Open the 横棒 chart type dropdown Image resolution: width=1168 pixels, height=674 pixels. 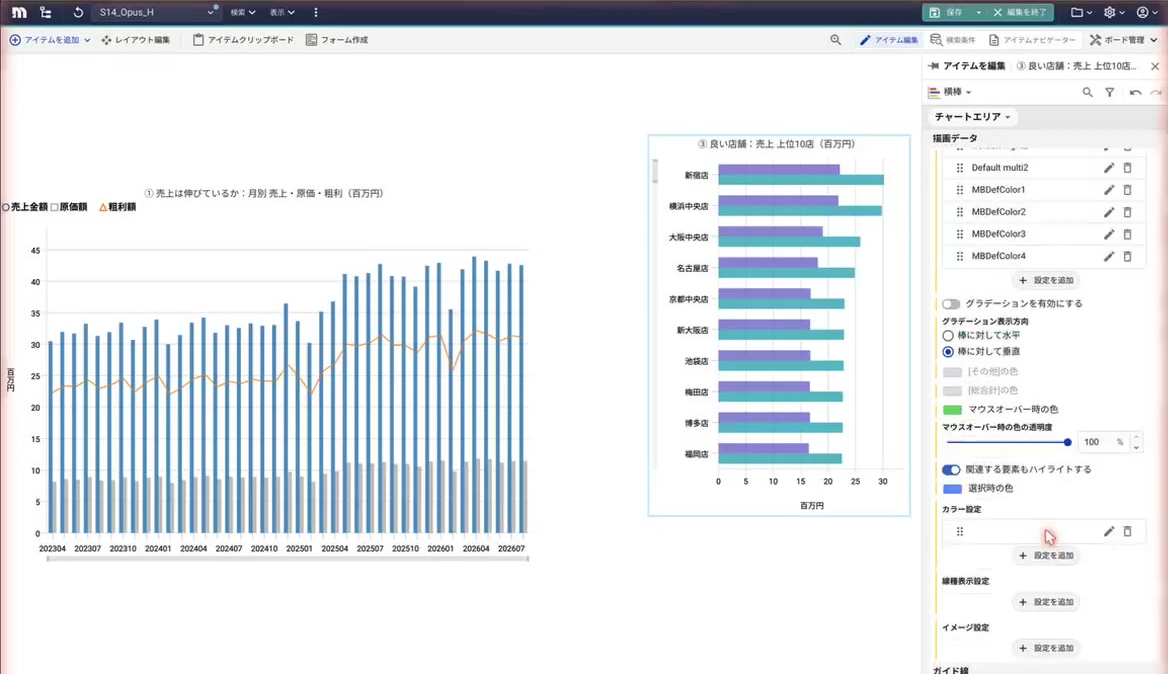tap(950, 92)
